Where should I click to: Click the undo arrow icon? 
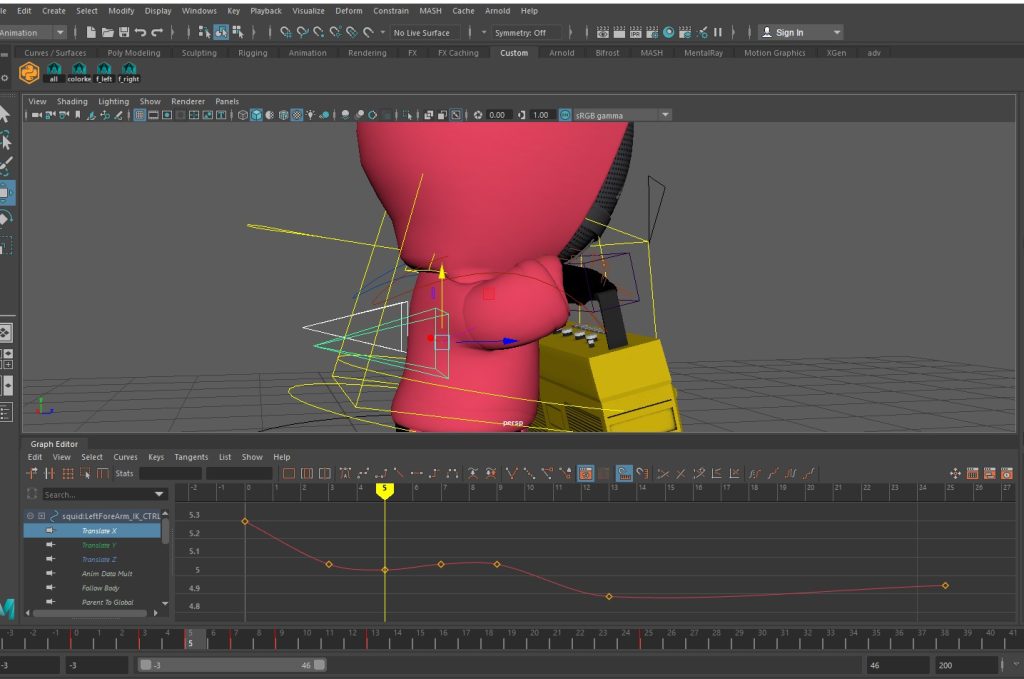click(141, 33)
